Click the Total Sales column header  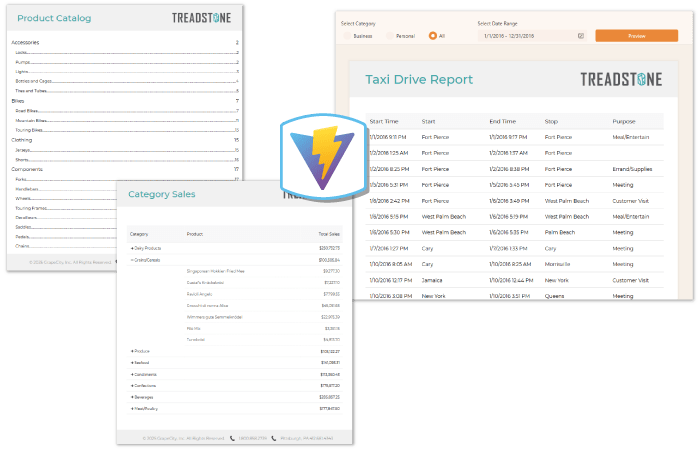pyautogui.click(x=329, y=234)
